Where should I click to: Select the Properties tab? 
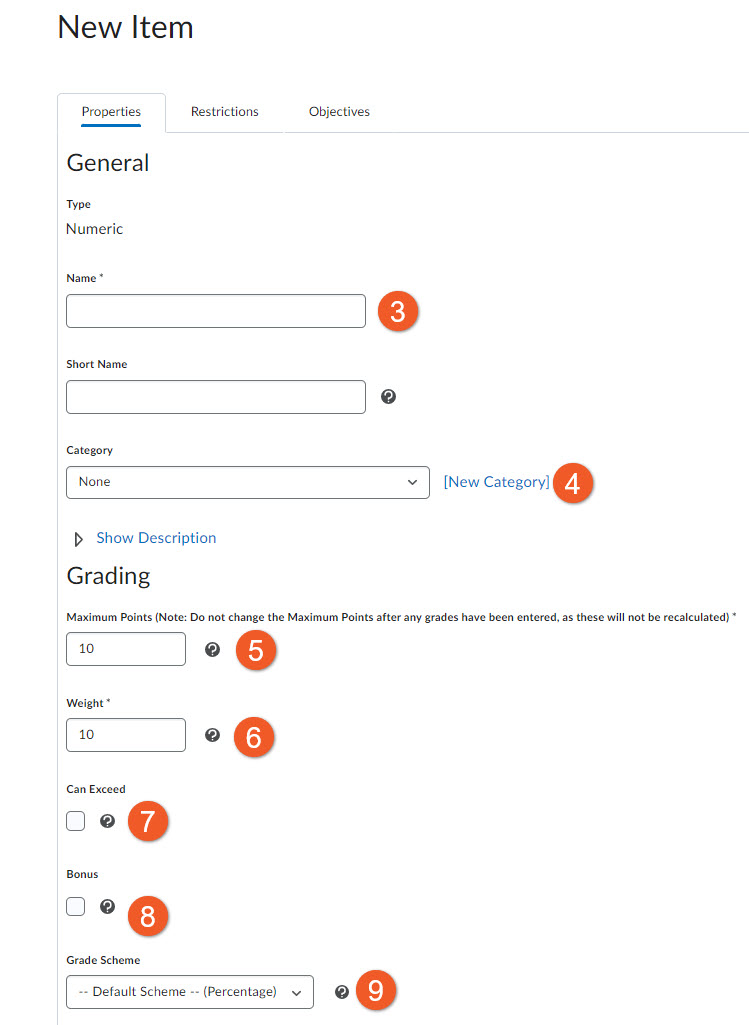point(111,112)
